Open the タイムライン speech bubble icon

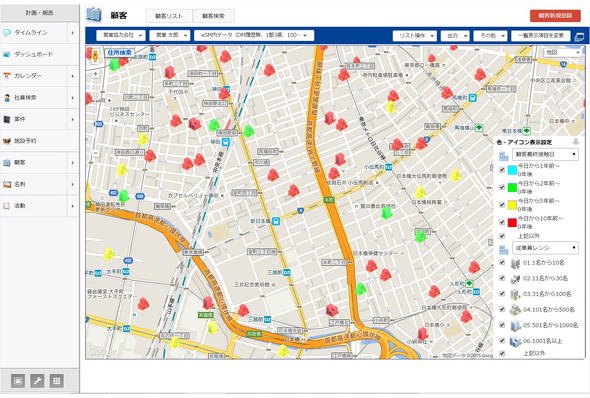(7, 33)
